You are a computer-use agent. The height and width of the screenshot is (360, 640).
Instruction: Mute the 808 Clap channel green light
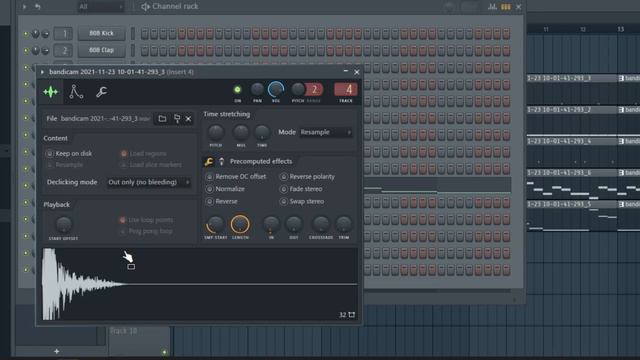pyautogui.click(x=26, y=50)
